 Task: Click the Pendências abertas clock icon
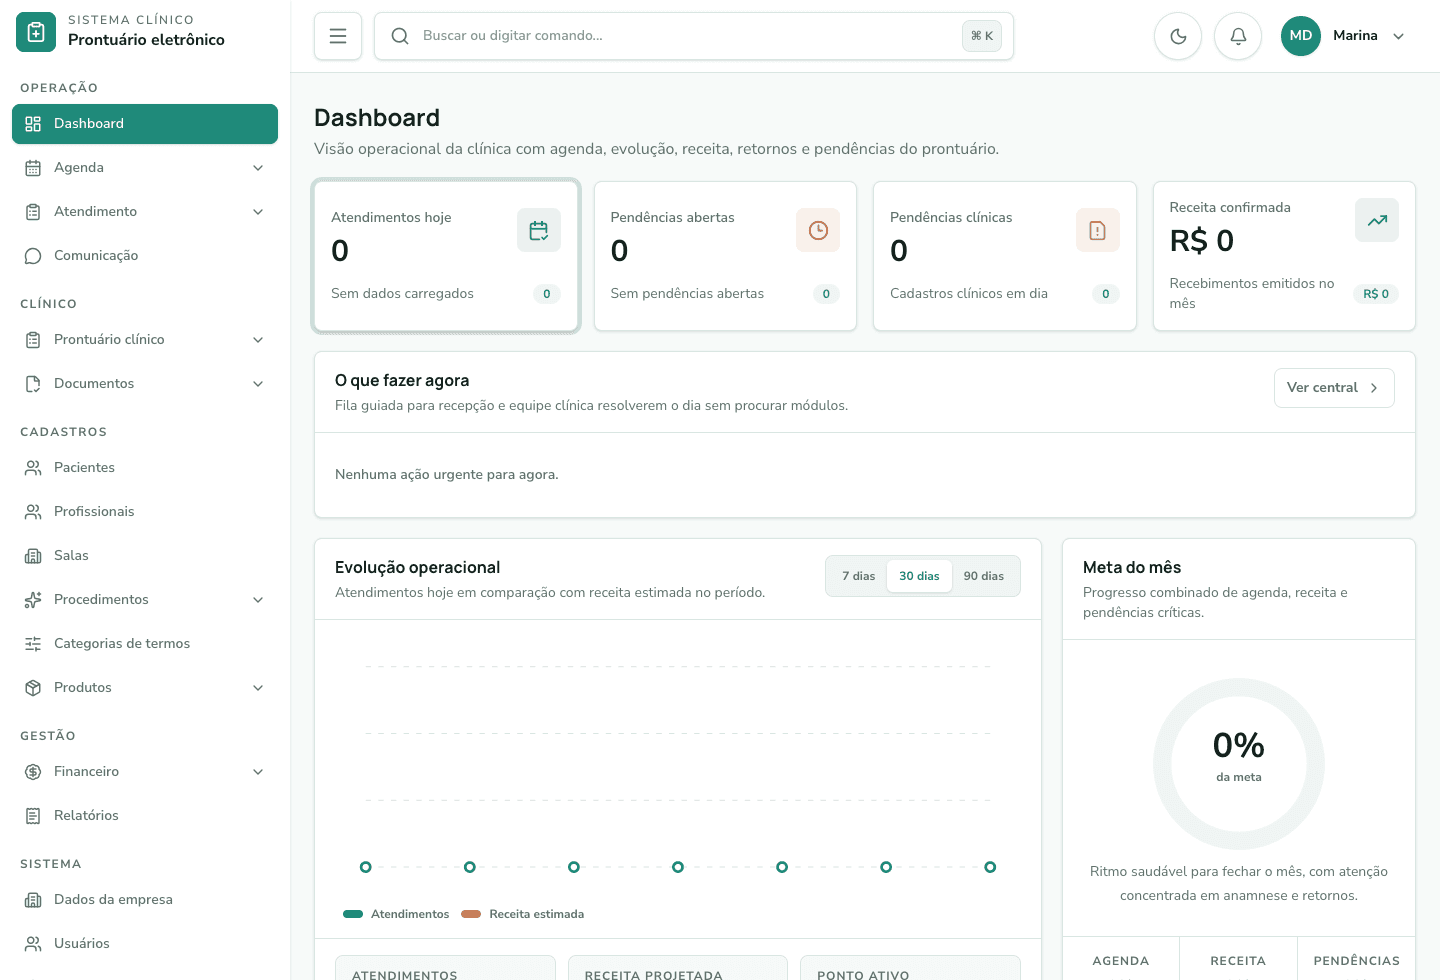[x=818, y=230]
